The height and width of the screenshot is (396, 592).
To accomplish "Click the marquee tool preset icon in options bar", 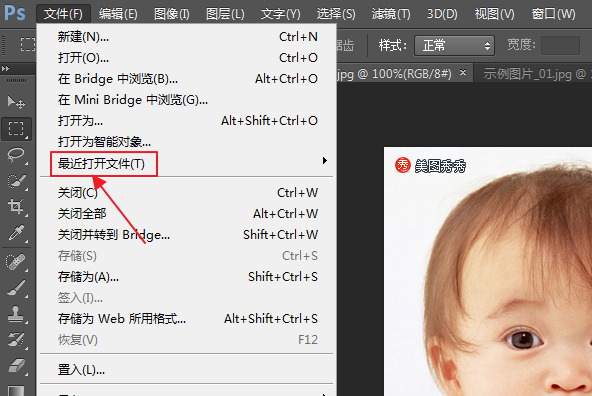I will [x=27, y=45].
